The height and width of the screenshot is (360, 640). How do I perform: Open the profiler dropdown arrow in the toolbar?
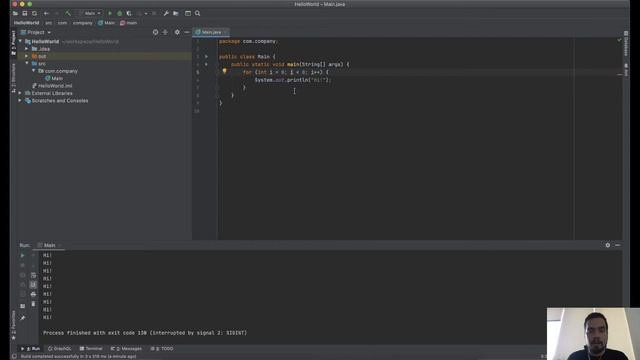146,13
